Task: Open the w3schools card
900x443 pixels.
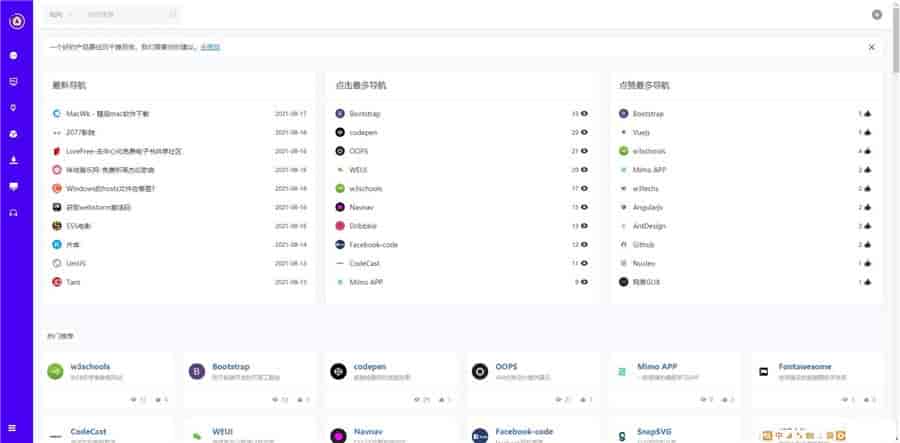Action: pyautogui.click(x=108, y=380)
